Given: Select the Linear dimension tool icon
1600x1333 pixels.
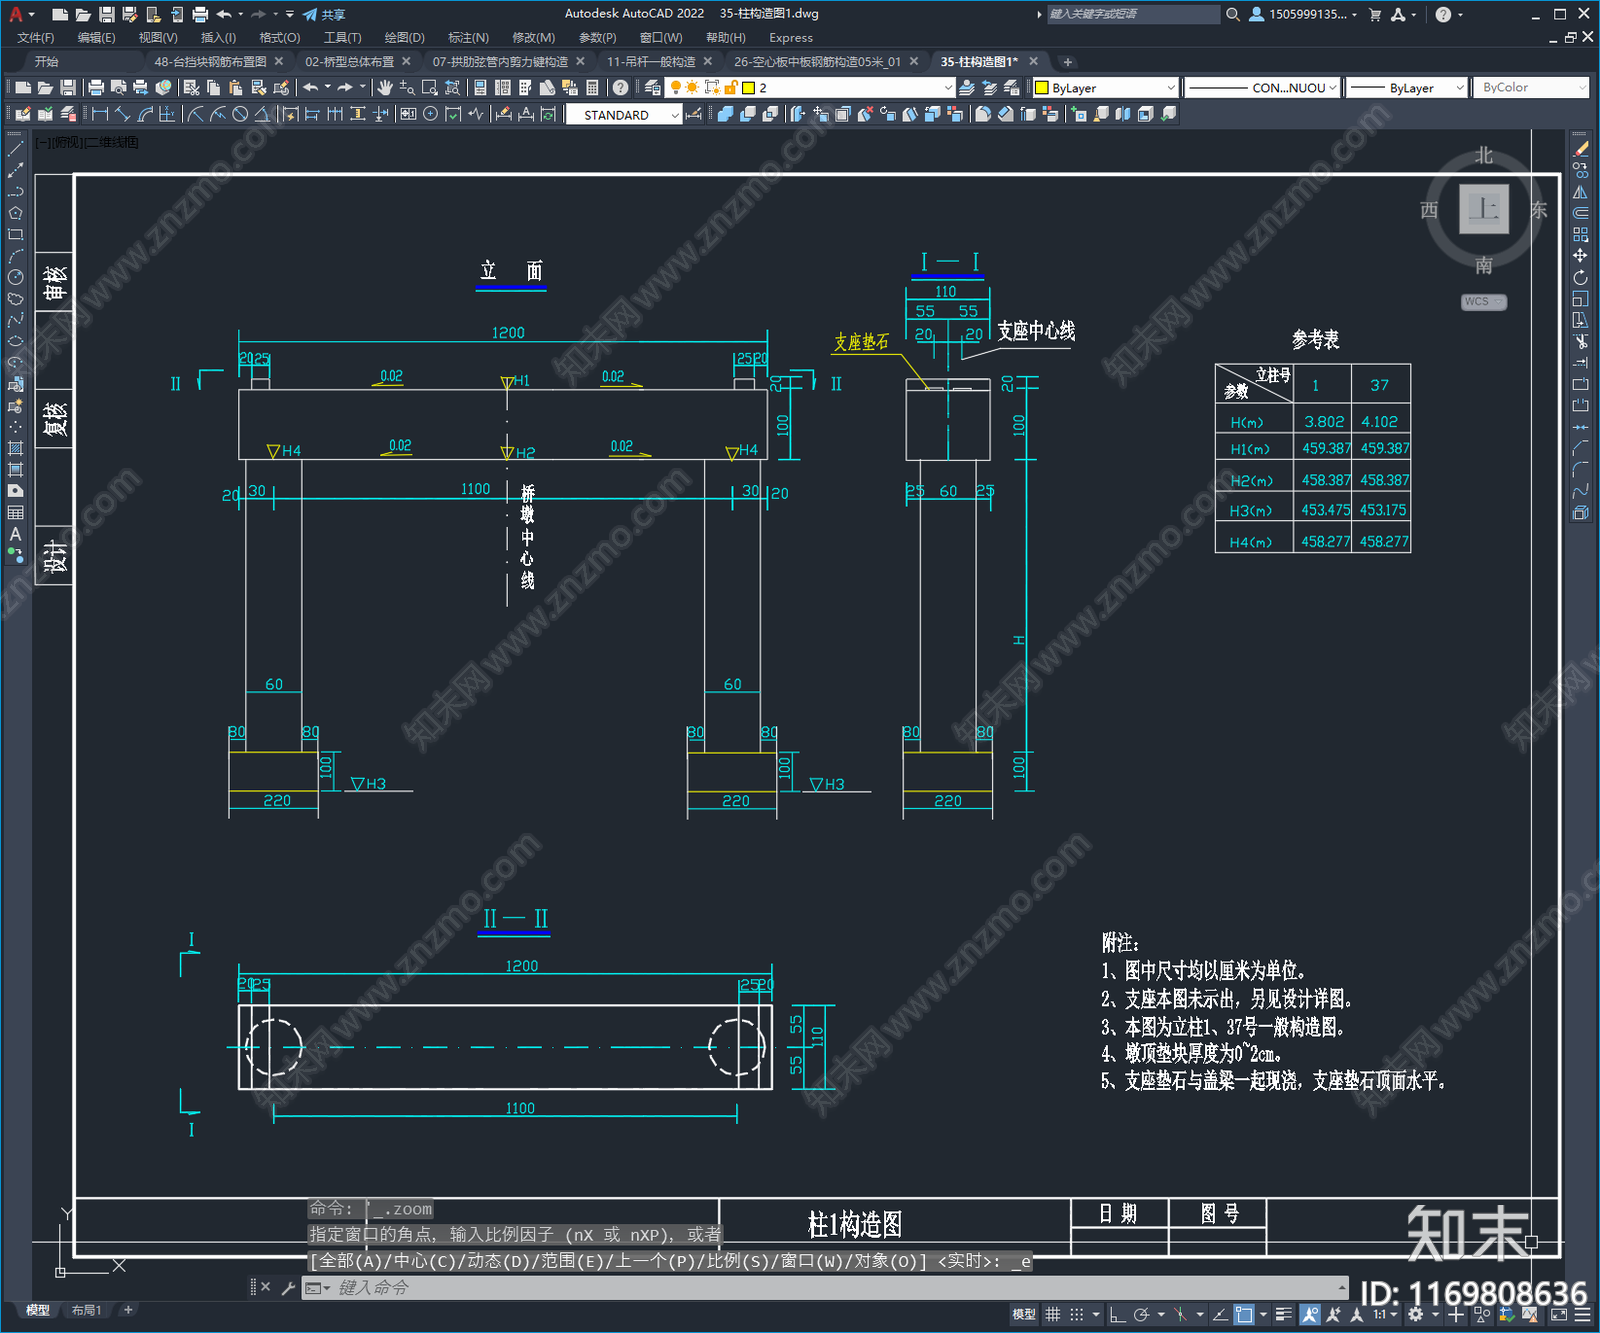Looking at the screenshot, I should pyautogui.click(x=100, y=115).
